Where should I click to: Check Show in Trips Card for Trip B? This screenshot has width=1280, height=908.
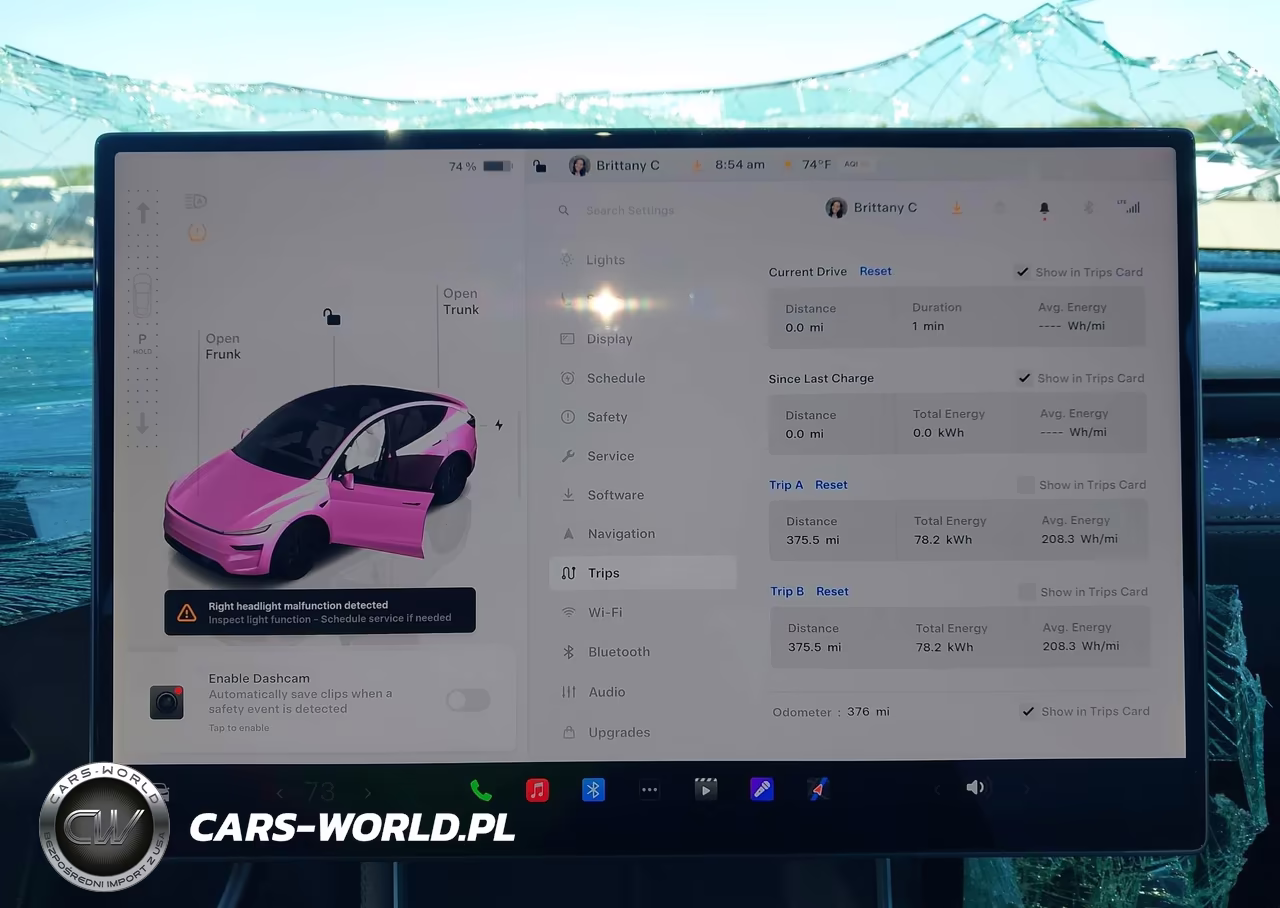pos(1026,592)
